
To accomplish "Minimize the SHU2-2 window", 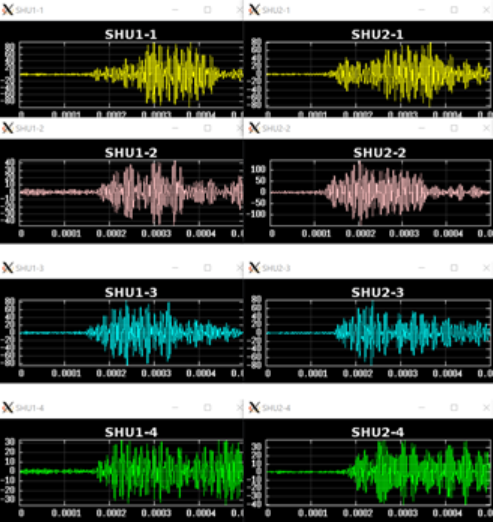I will tap(421, 128).
